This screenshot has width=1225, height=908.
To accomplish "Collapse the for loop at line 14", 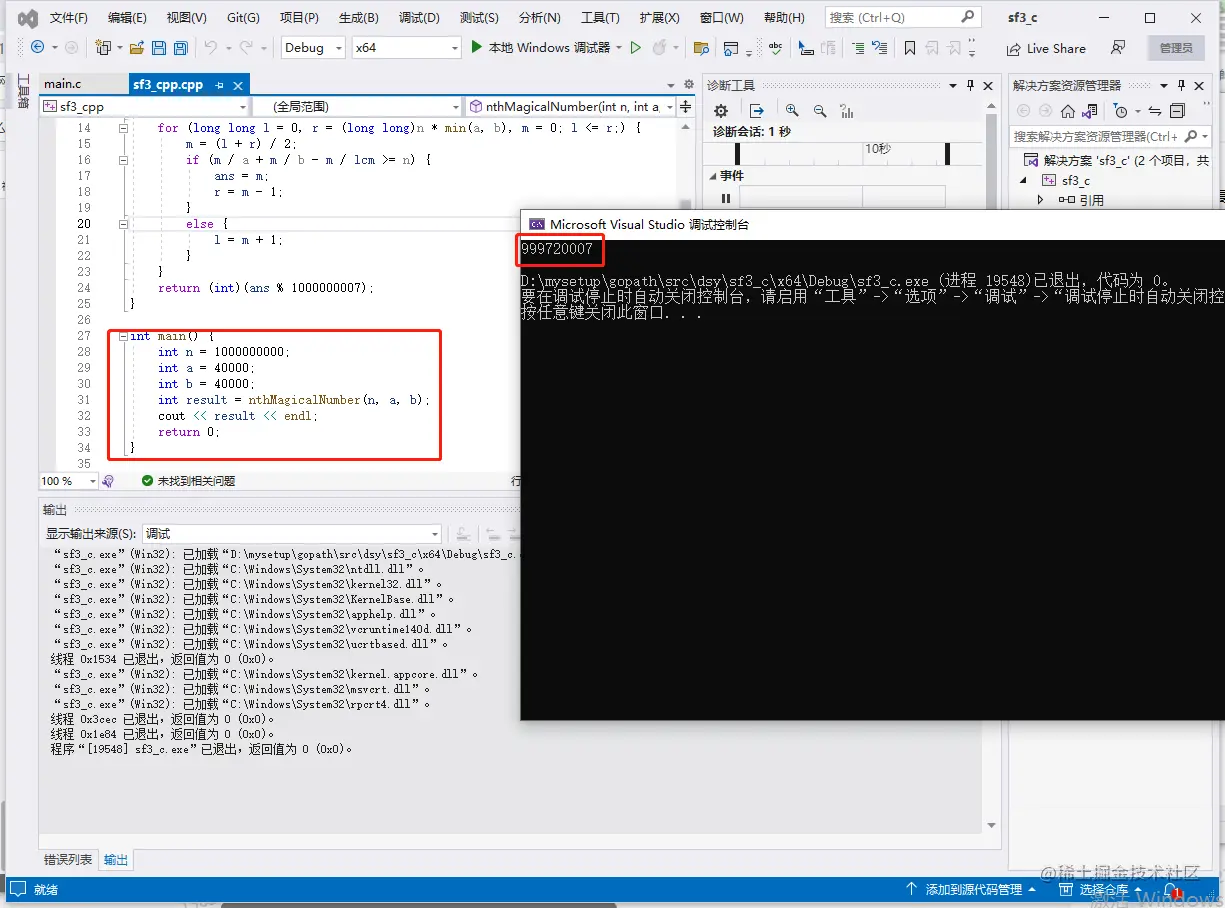I will (124, 128).
